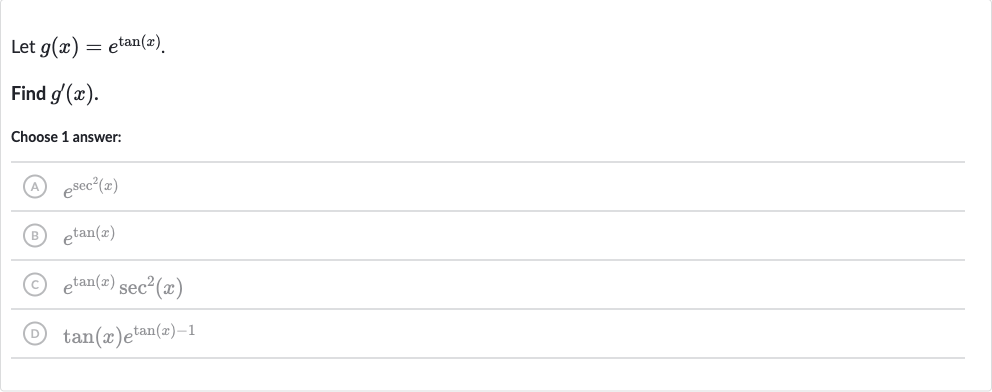Select radio button D
Screen dimensions: 992x392
(x=35, y=333)
